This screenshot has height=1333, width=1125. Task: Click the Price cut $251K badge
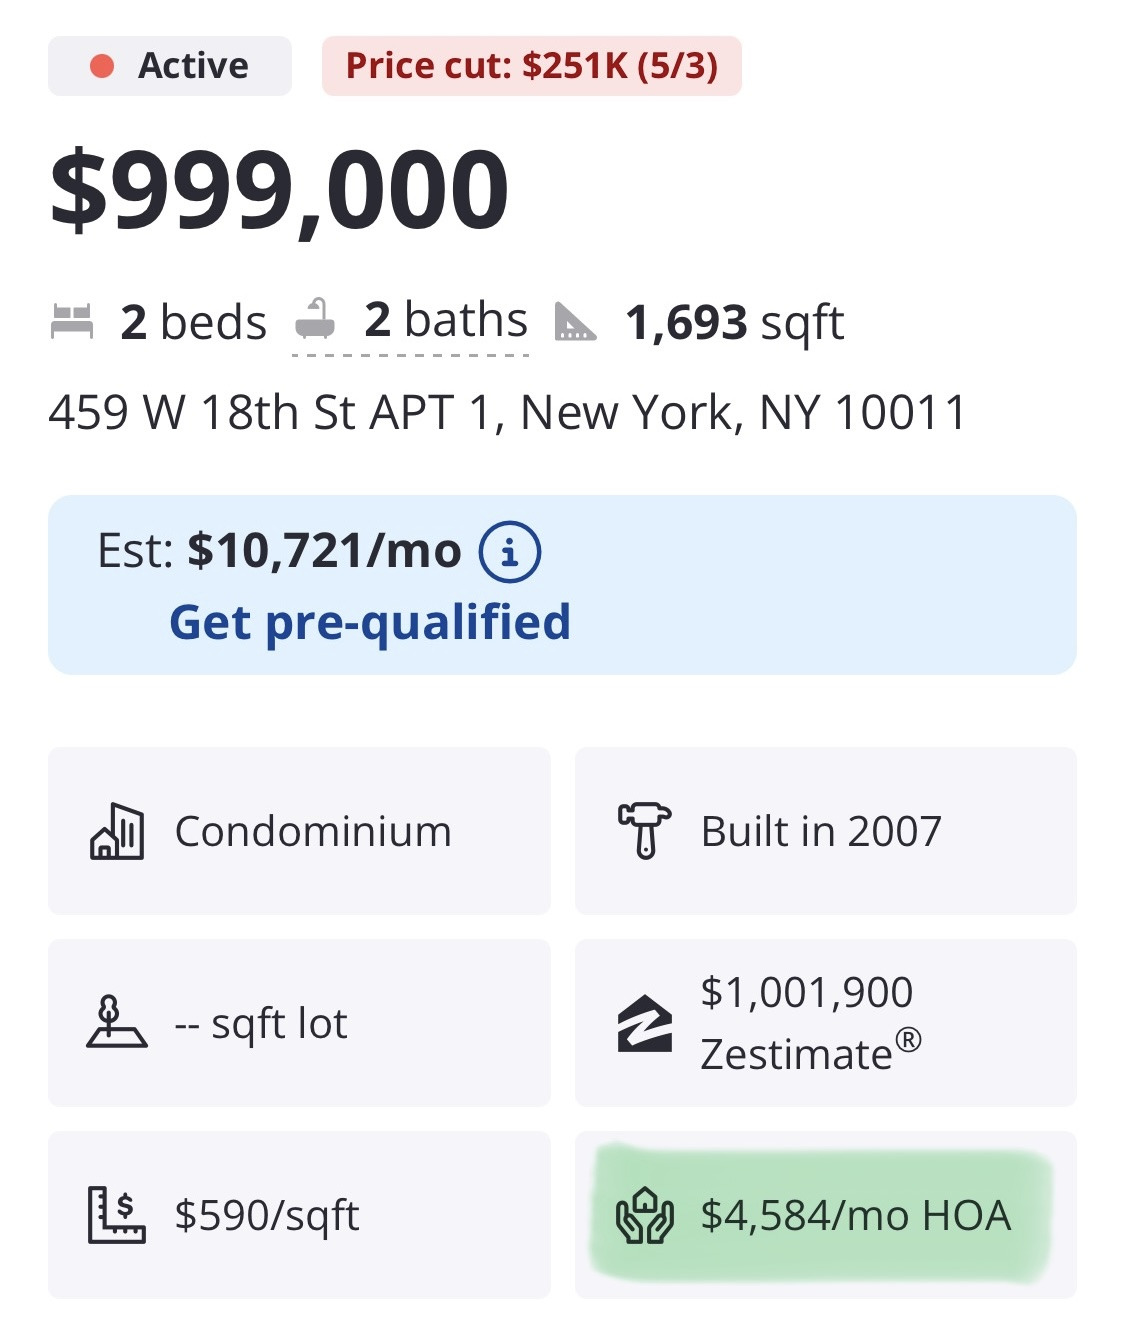pyautogui.click(x=531, y=66)
